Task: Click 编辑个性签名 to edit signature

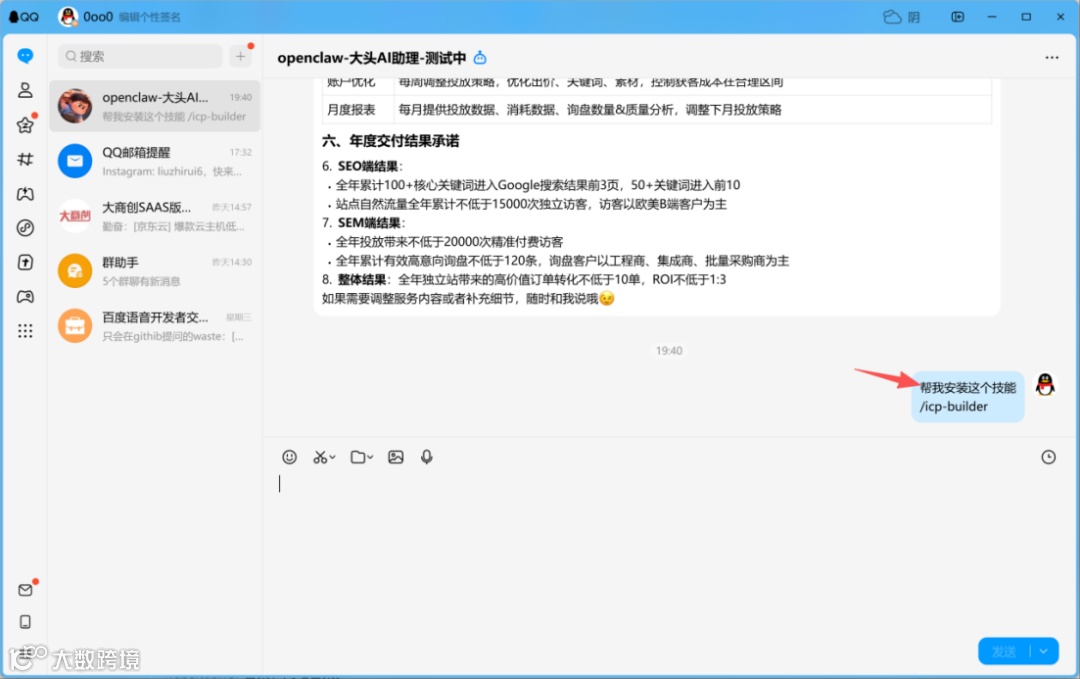Action: tap(149, 17)
